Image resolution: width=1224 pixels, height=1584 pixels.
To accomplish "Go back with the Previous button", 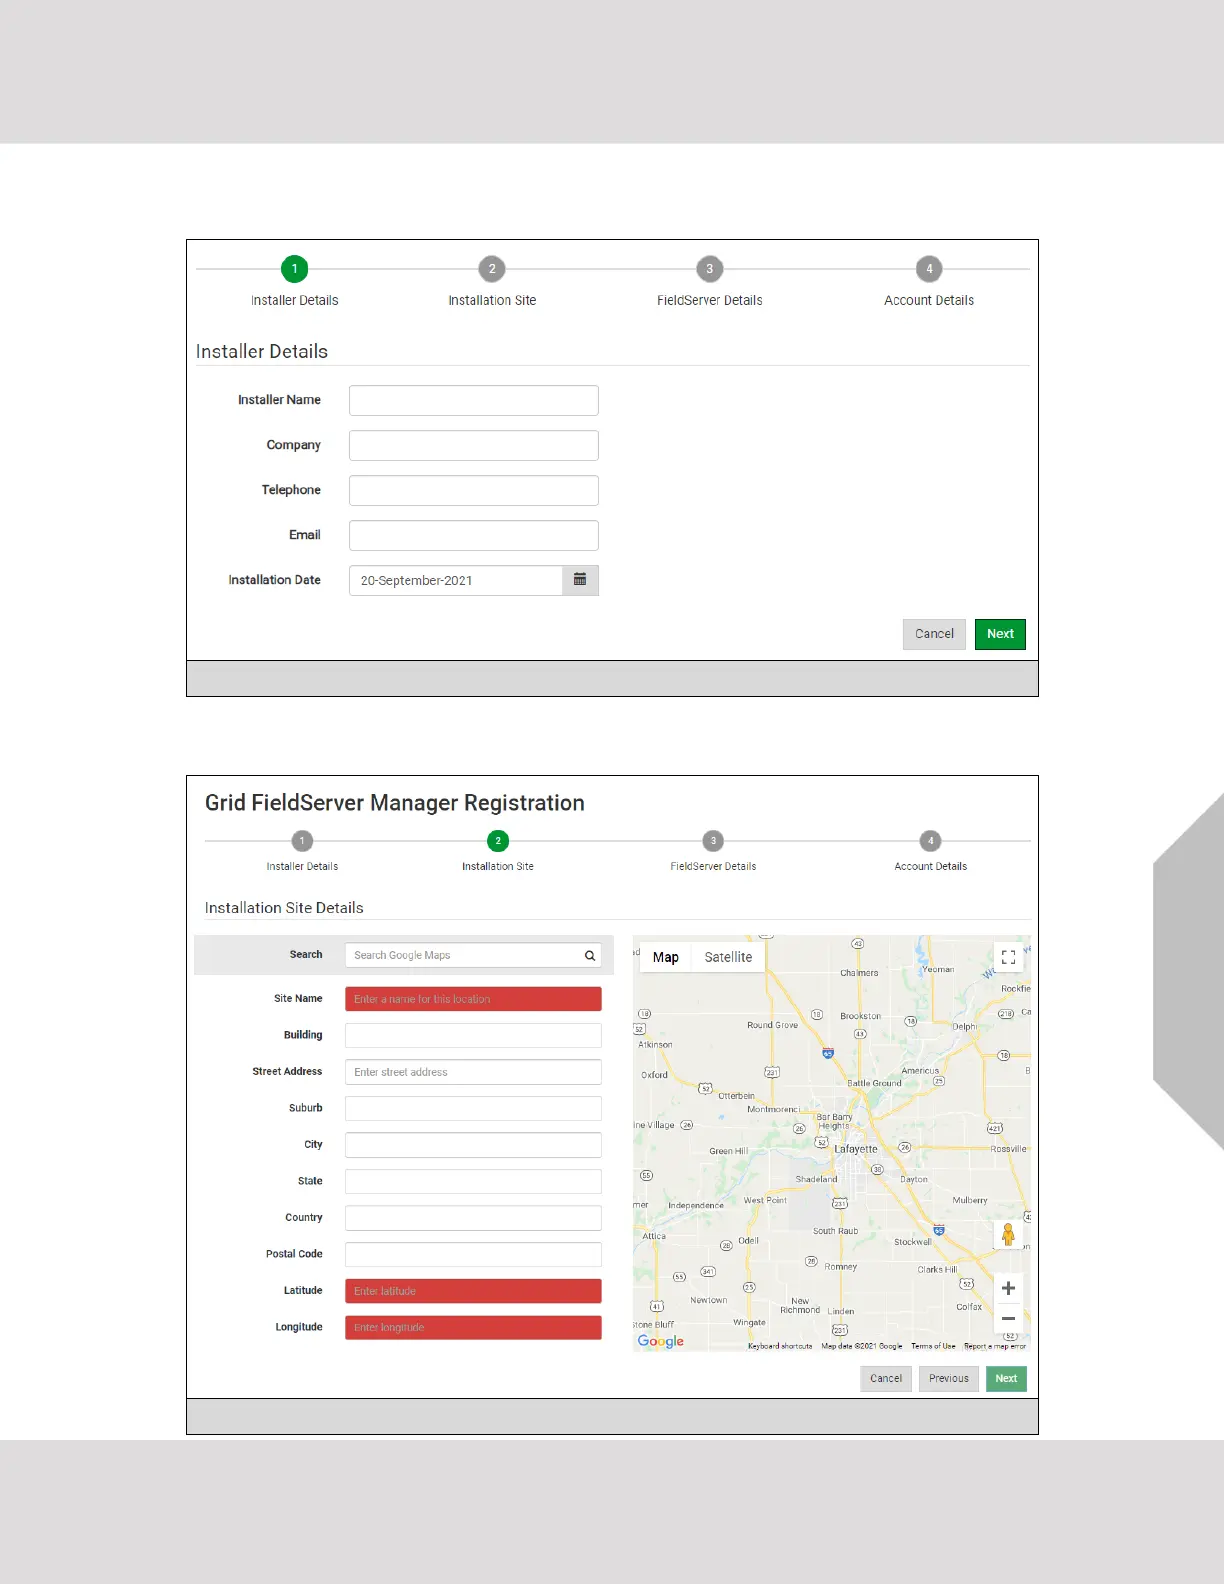I will click(949, 1378).
